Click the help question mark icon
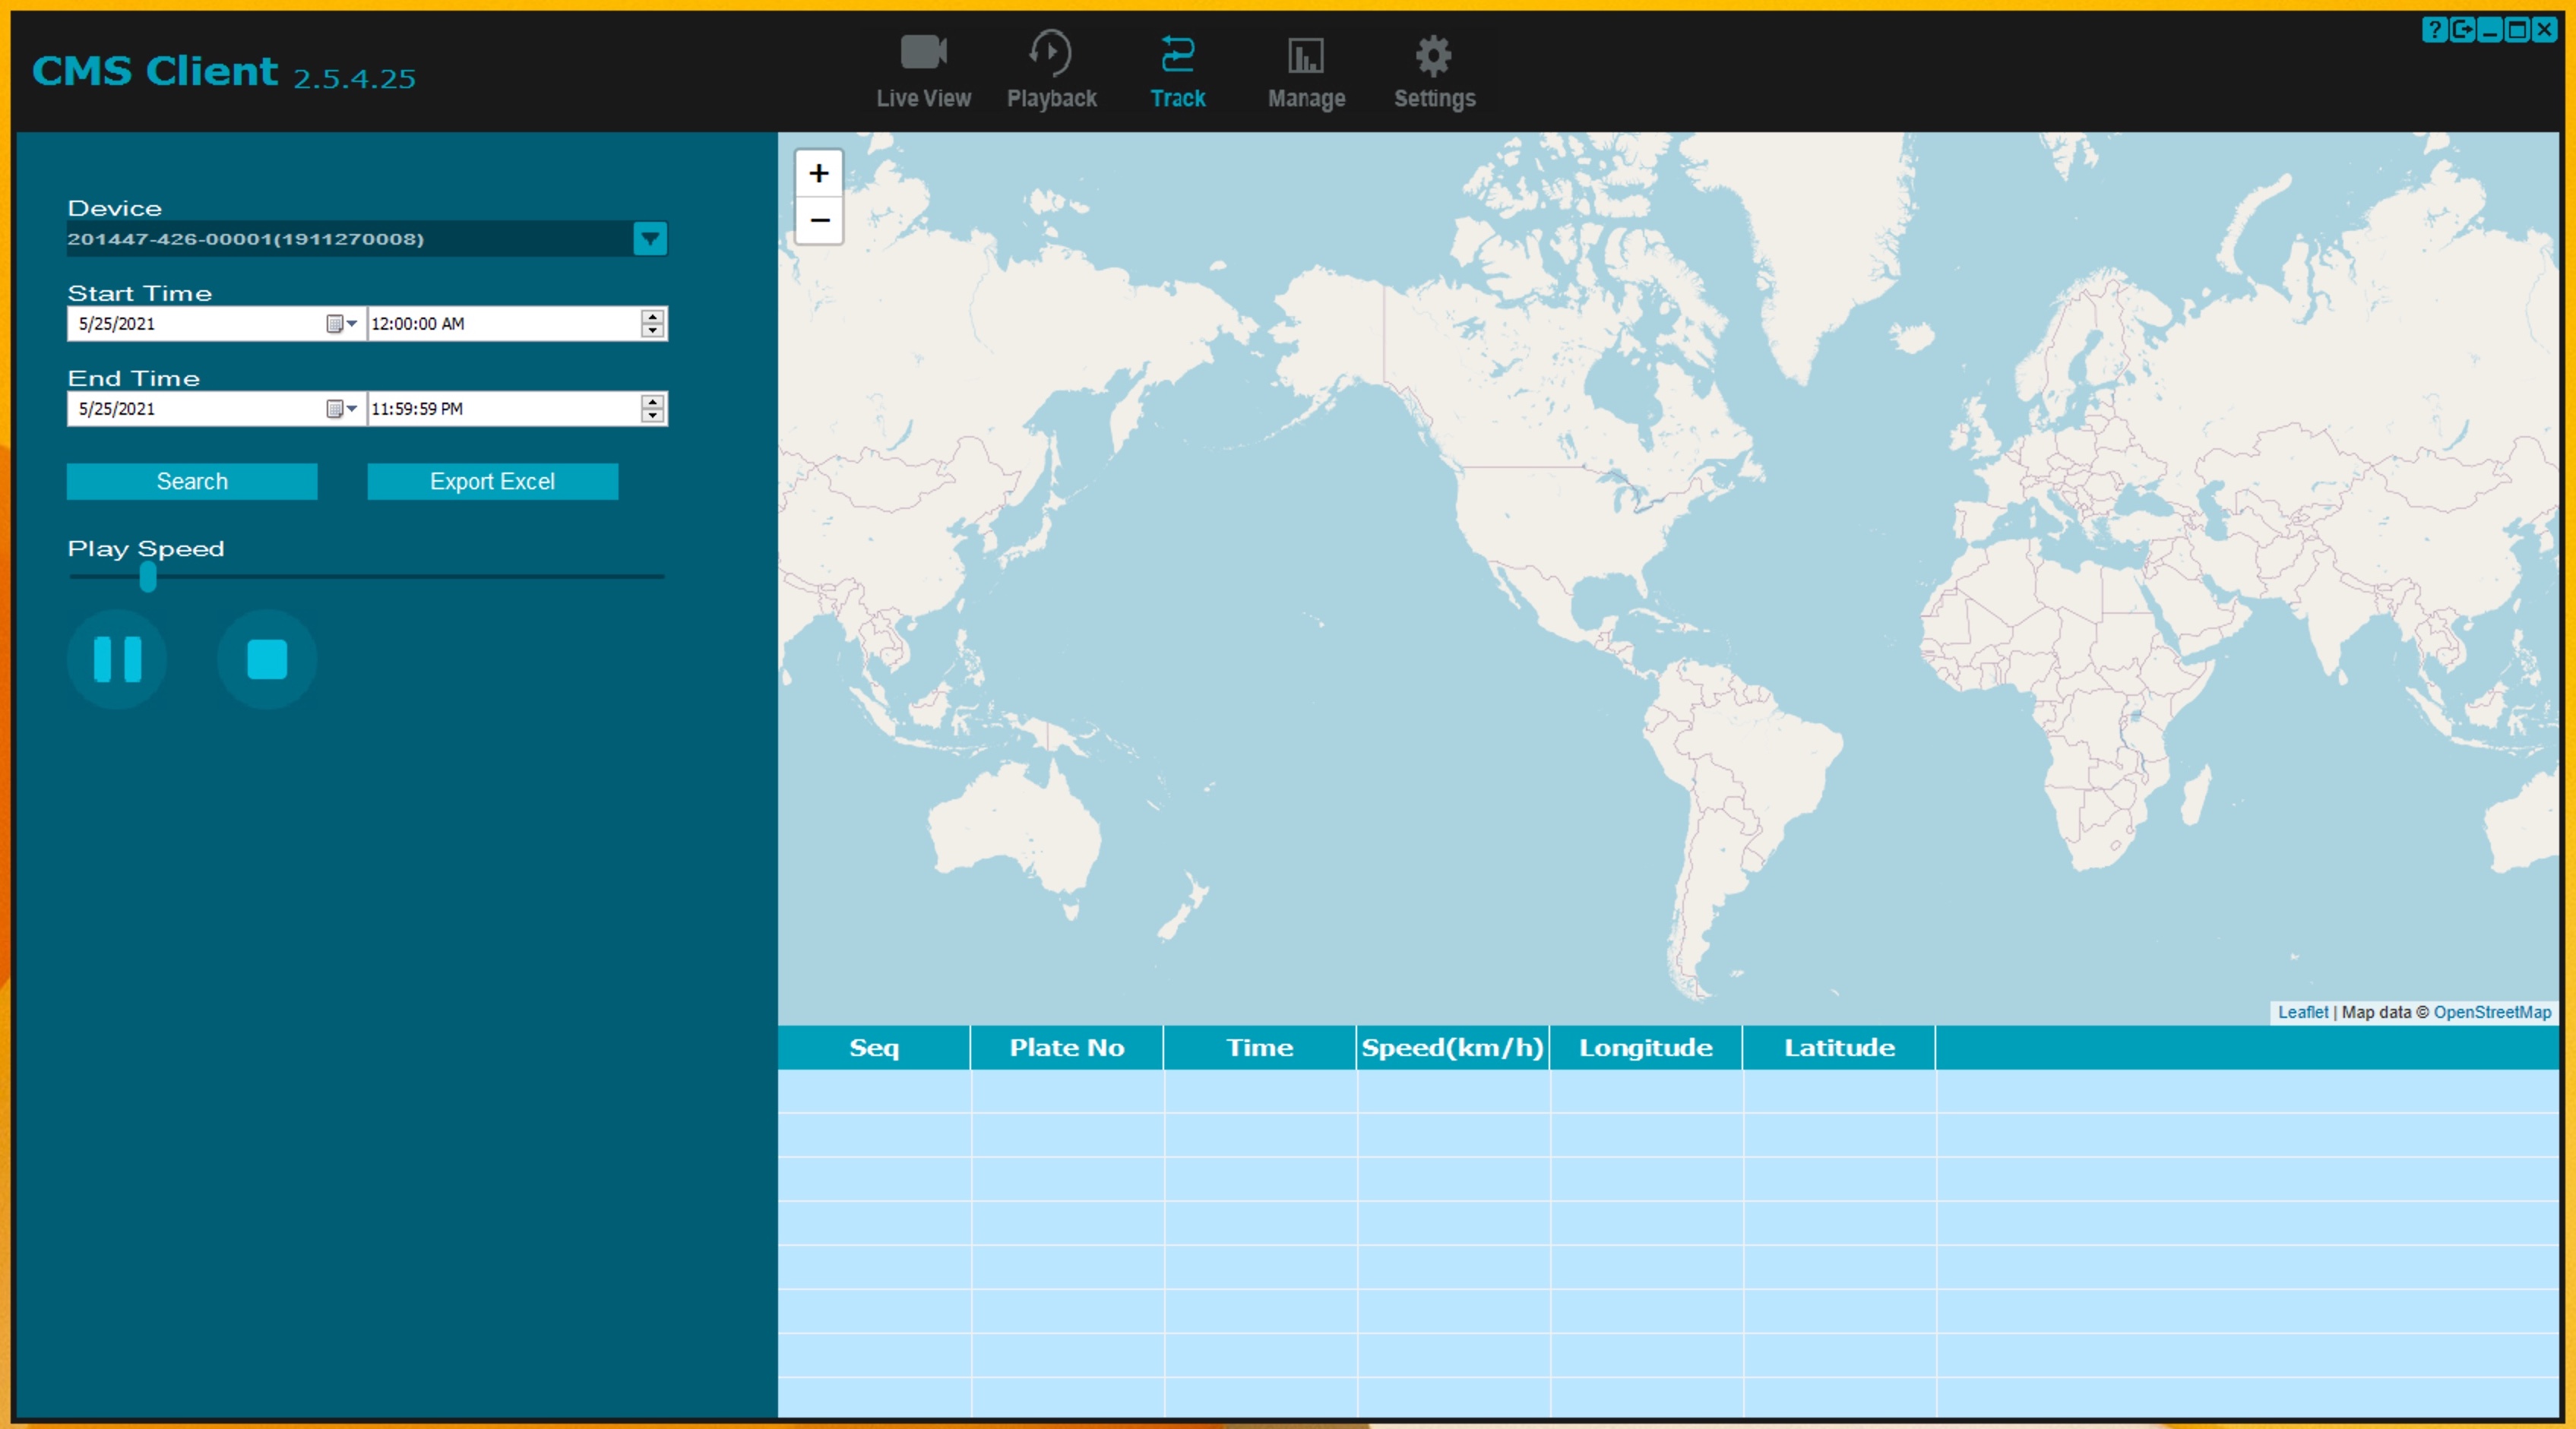The image size is (2576, 1429). (x=2433, y=30)
